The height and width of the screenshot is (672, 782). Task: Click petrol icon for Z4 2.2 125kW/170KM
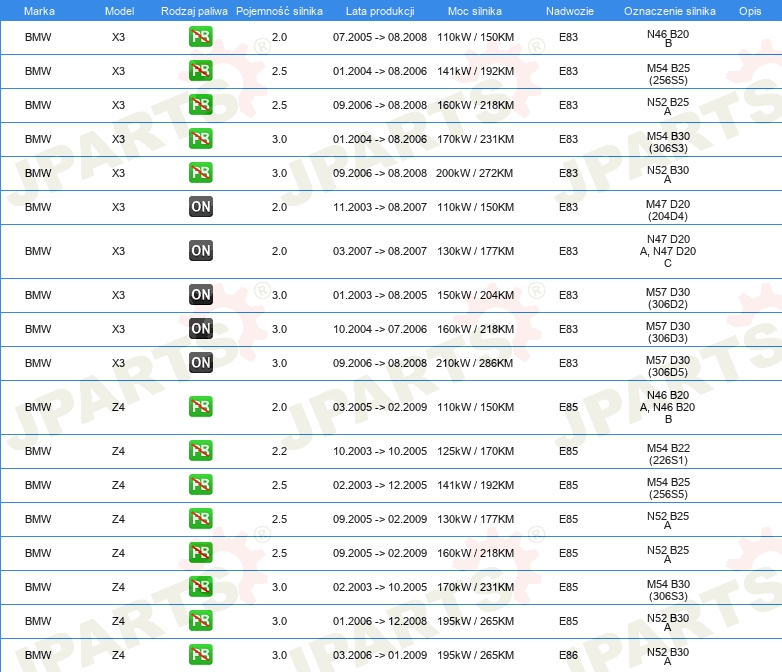coord(200,450)
